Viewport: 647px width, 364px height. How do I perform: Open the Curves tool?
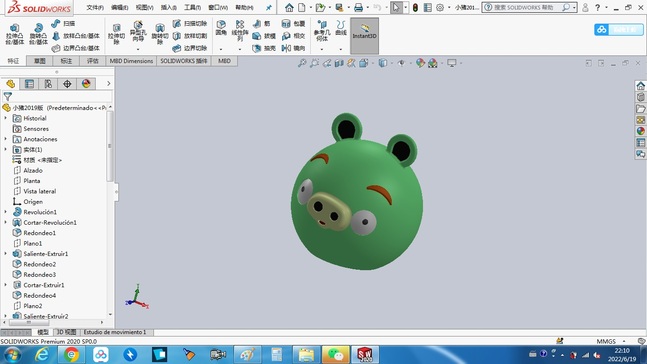pos(341,28)
